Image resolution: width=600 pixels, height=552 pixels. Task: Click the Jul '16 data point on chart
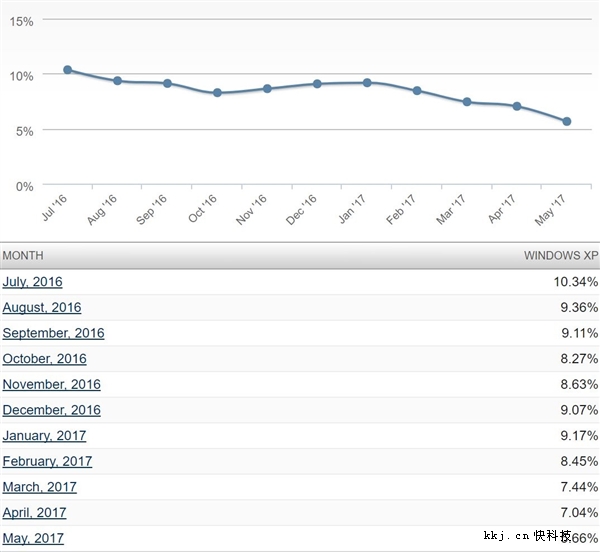tap(67, 70)
